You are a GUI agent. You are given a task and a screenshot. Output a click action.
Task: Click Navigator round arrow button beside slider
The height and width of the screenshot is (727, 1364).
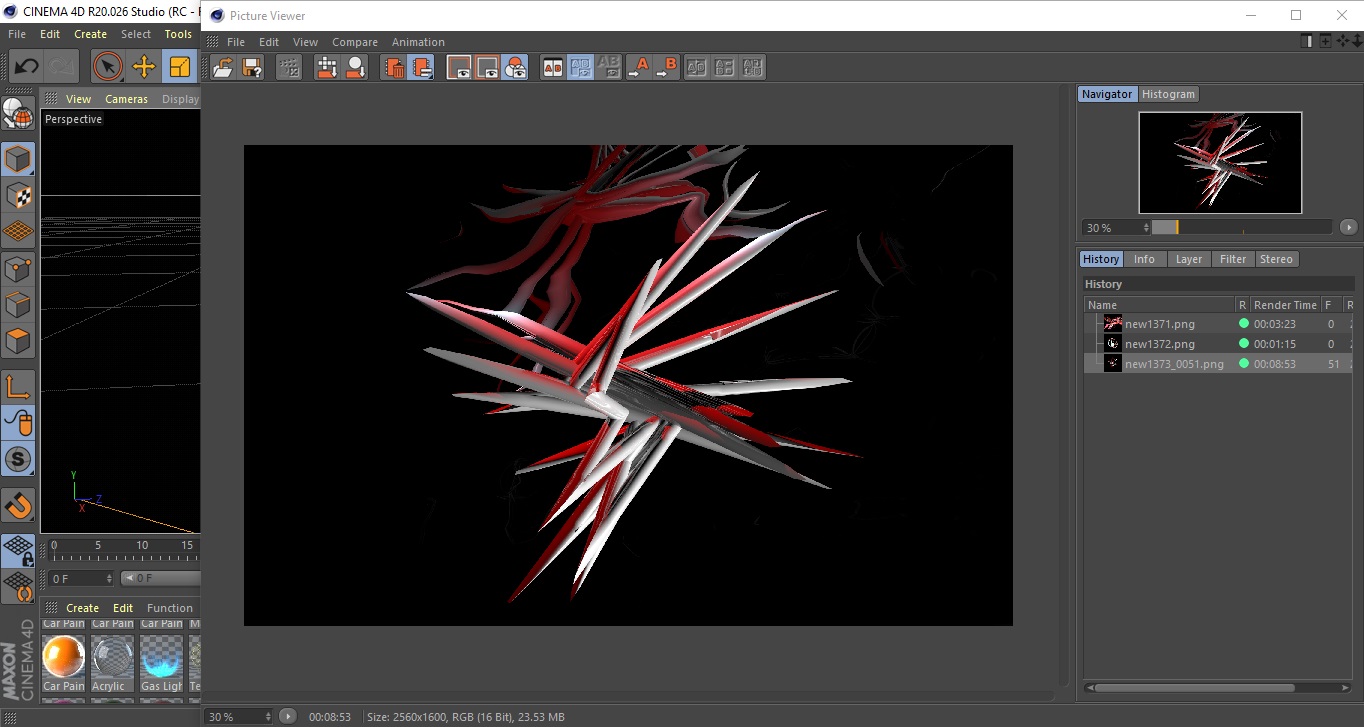pos(1348,227)
